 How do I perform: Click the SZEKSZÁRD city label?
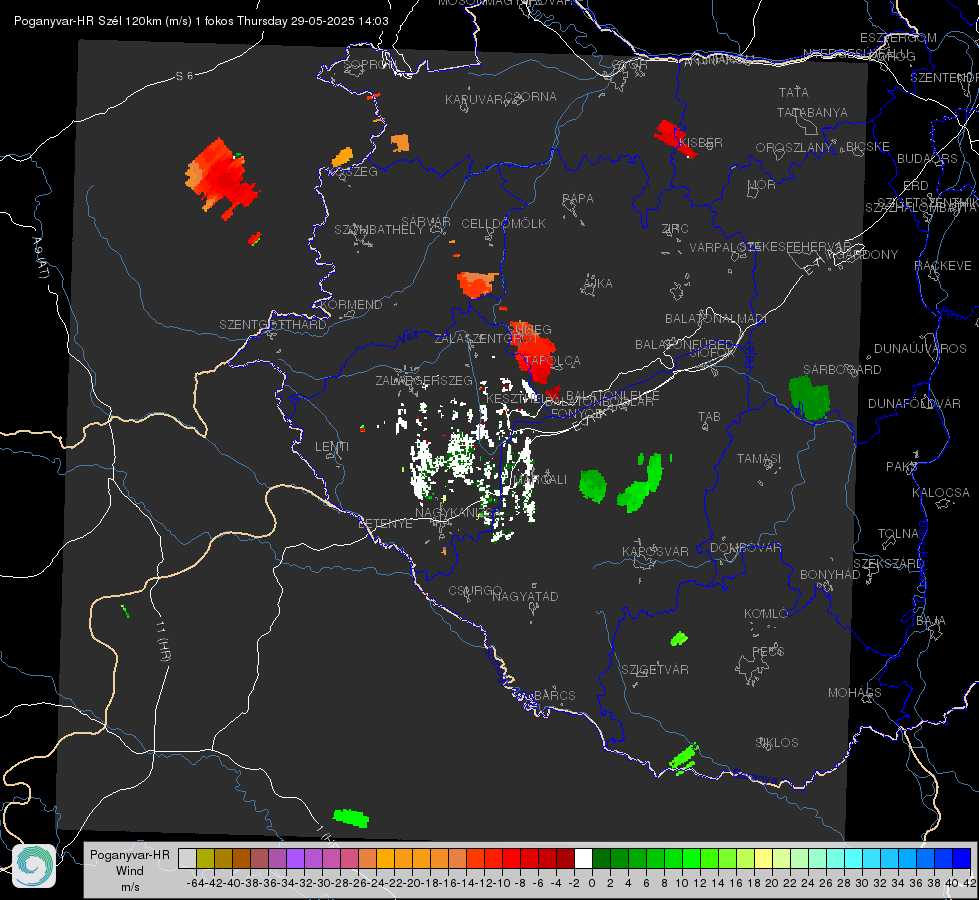tap(888, 564)
